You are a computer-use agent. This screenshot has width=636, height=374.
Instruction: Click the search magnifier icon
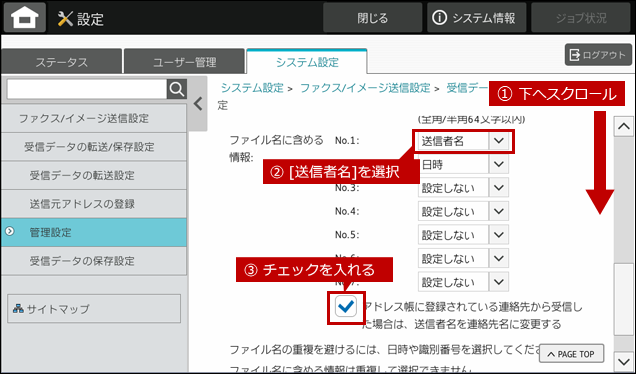(x=177, y=89)
